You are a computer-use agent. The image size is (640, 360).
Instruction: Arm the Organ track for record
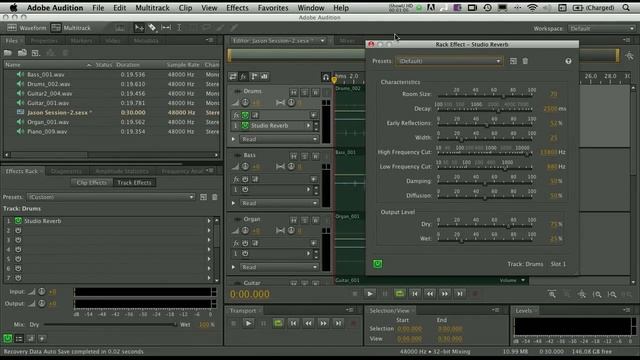[316, 220]
